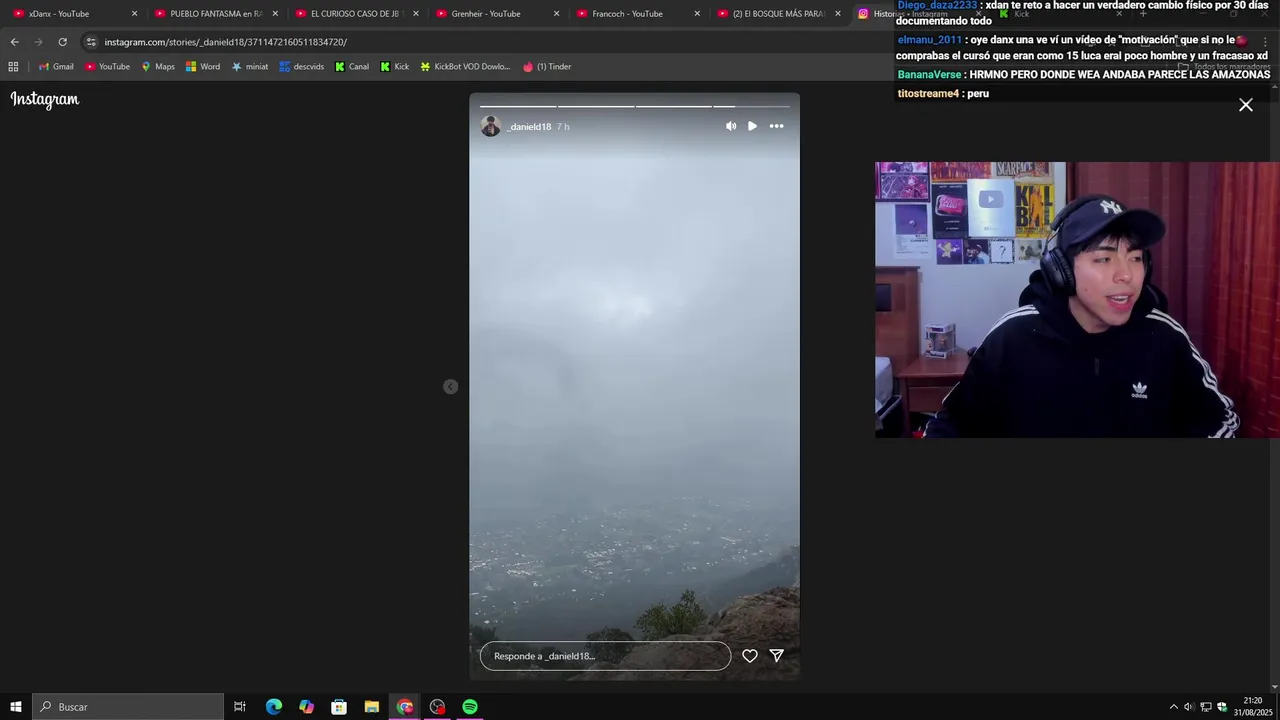The image size is (1280, 720).
Task: Open the story three-dots options menu
Action: (x=776, y=126)
